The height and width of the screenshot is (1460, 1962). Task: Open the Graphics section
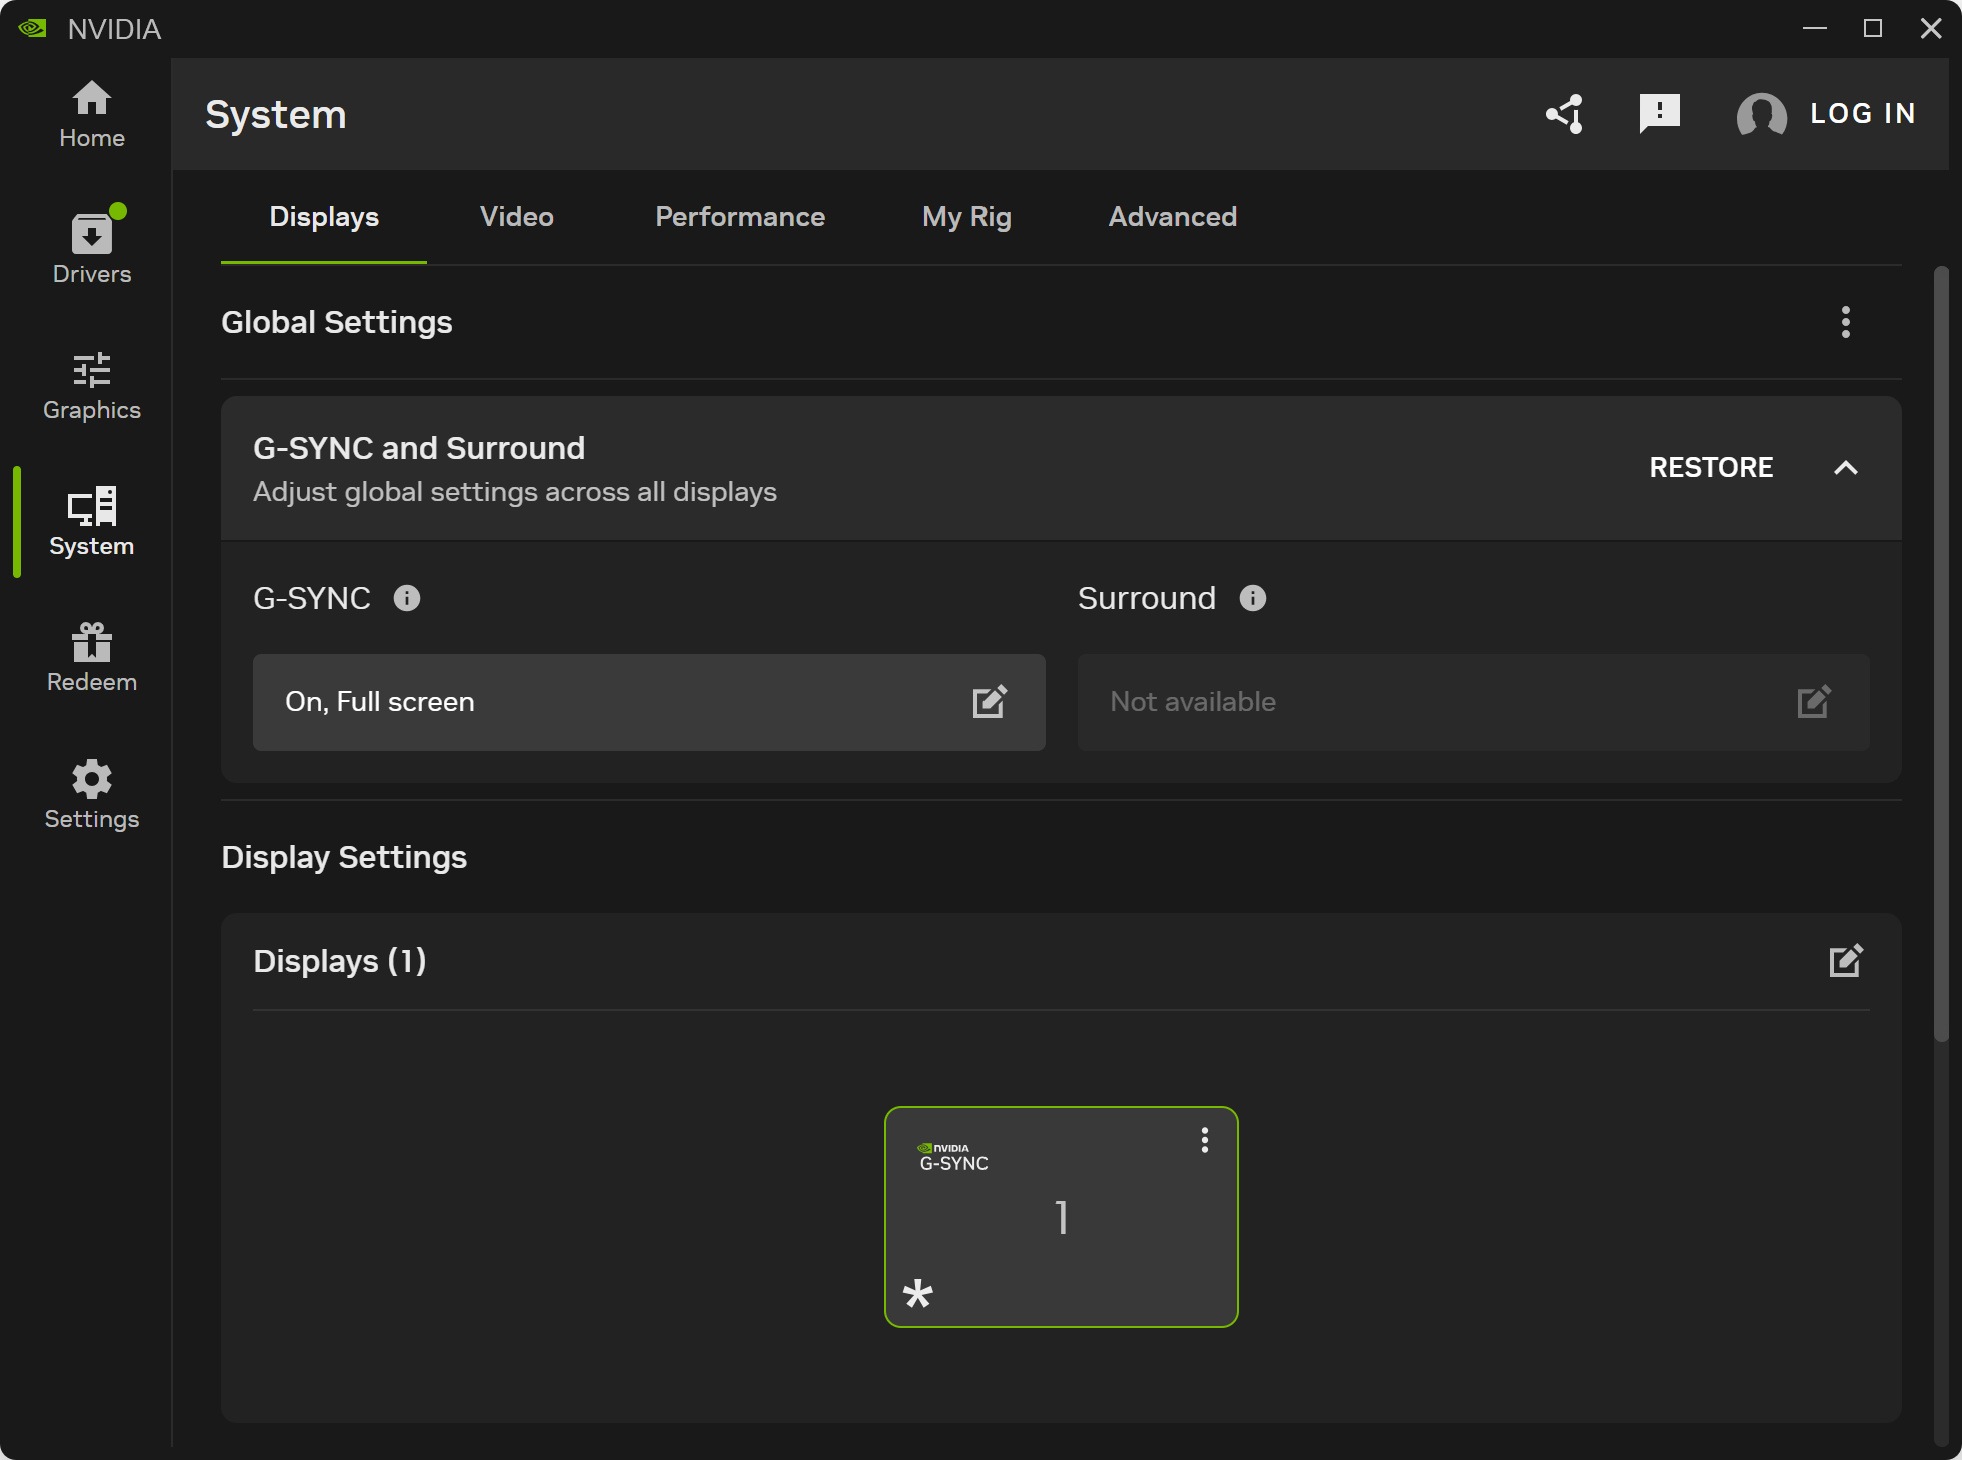(x=92, y=387)
